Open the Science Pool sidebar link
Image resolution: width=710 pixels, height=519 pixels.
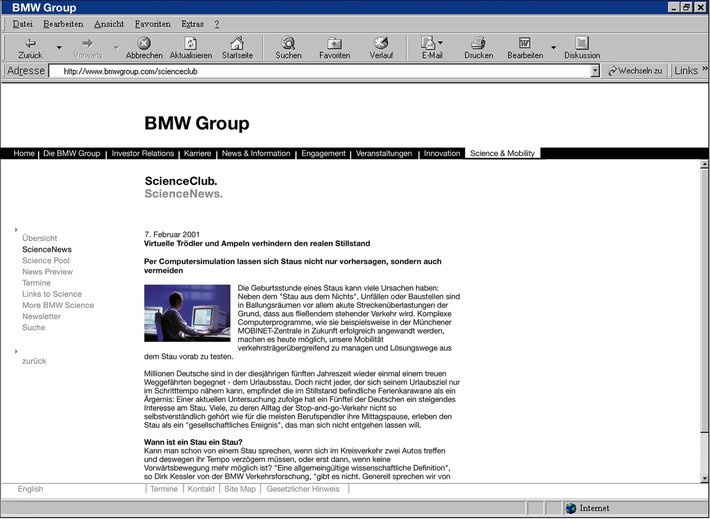tap(46, 260)
